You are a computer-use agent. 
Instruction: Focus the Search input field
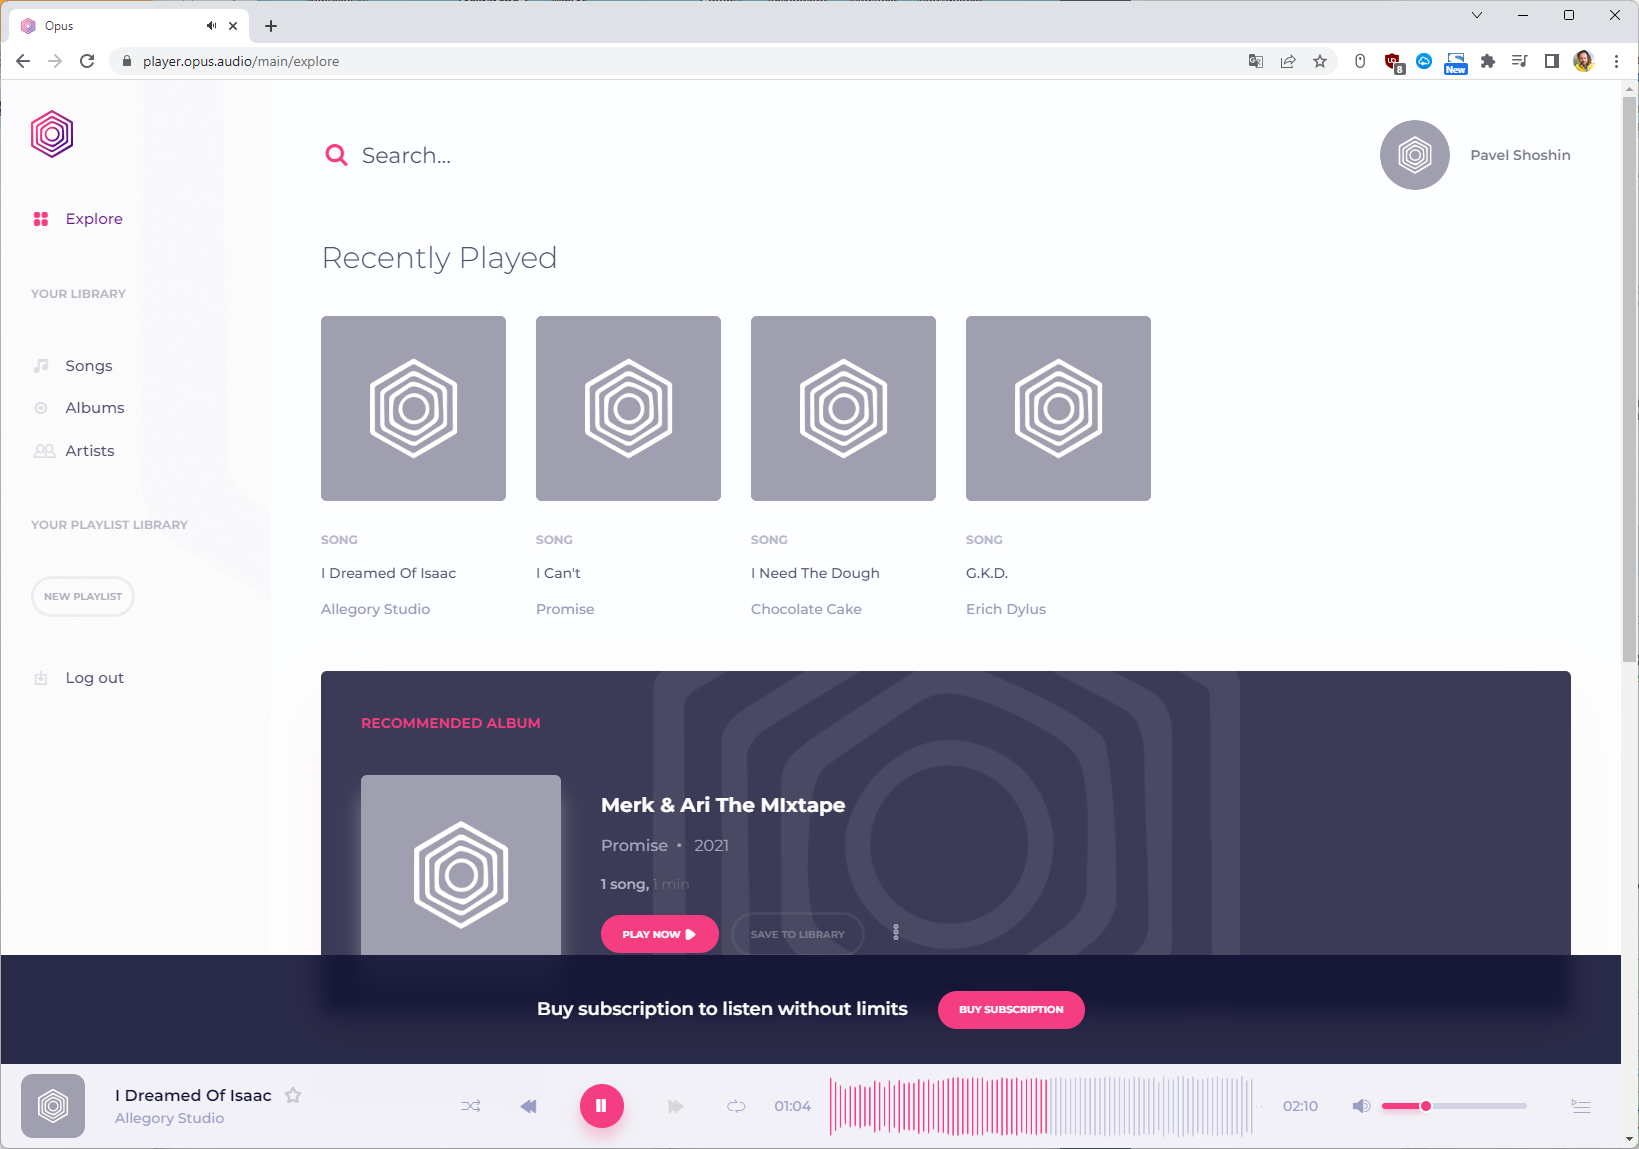click(406, 155)
